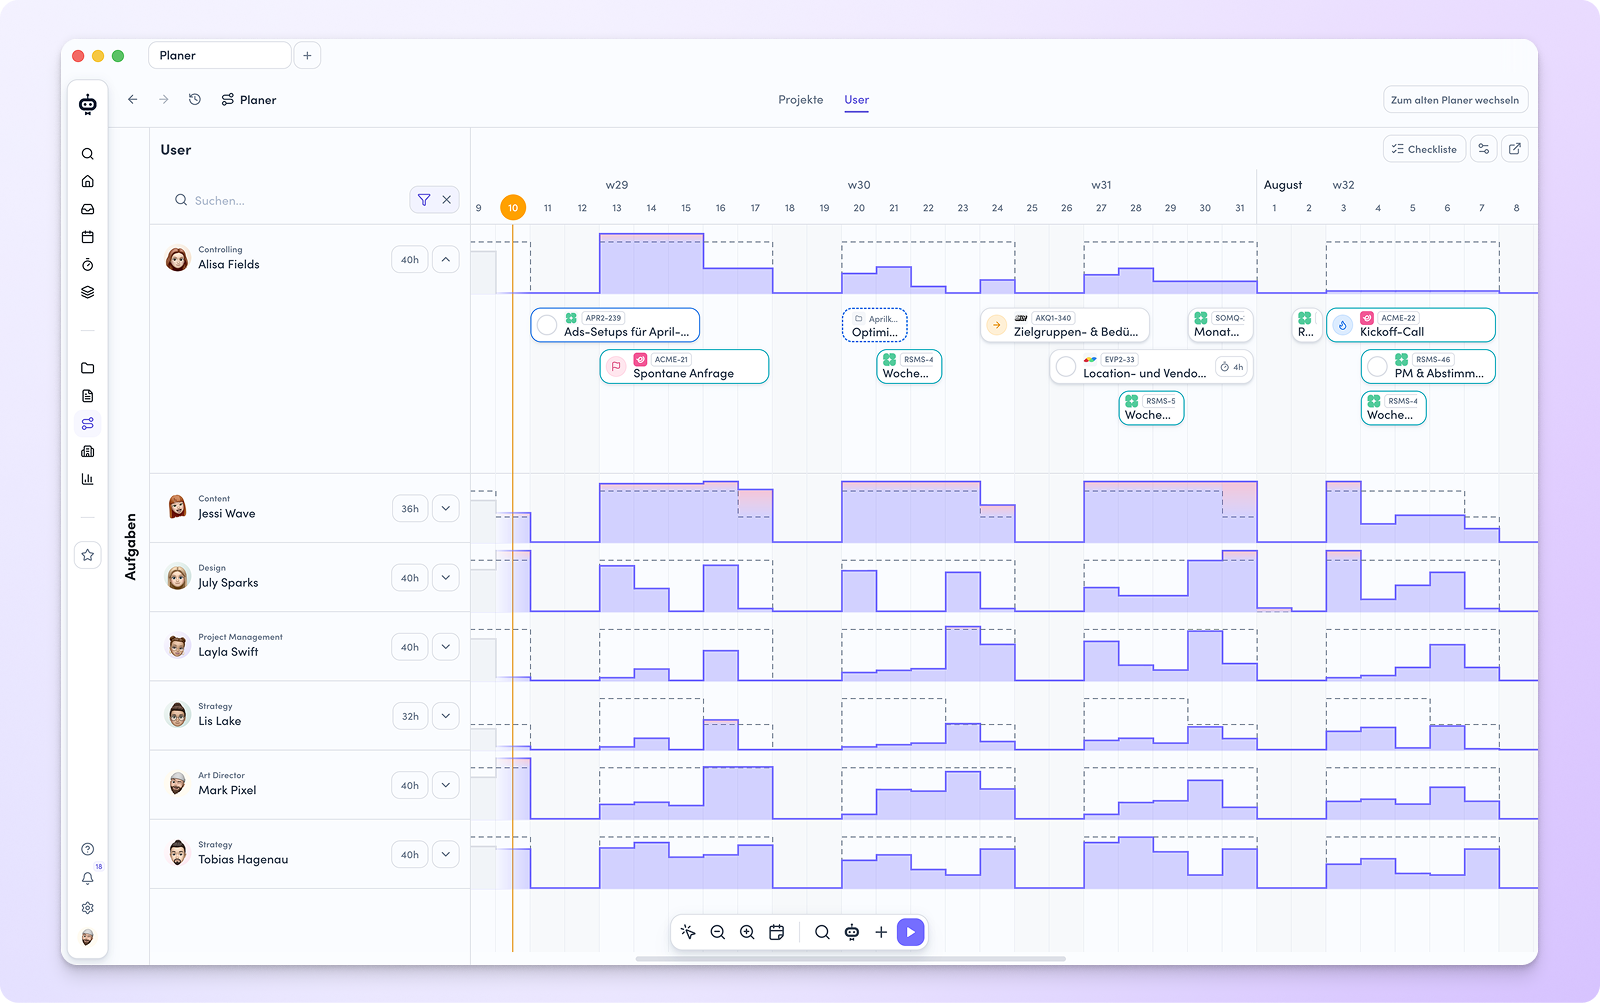Click the purple play button in toolbar

click(910, 932)
